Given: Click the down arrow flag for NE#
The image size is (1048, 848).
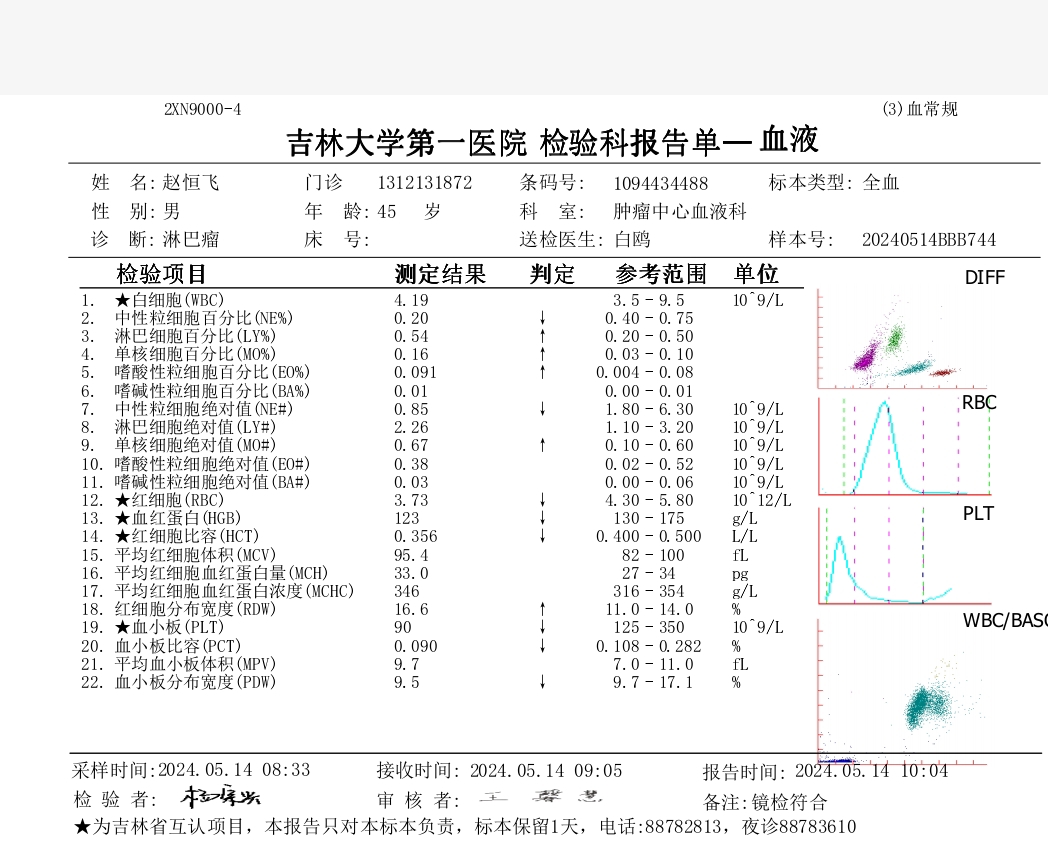Looking at the screenshot, I should 543,409.
